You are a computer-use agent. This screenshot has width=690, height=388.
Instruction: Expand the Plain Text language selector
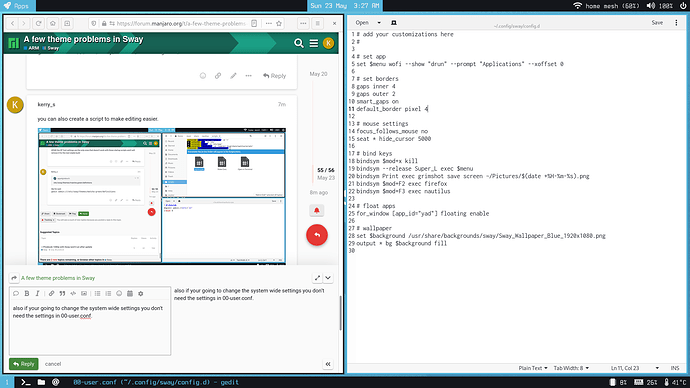[533, 368]
